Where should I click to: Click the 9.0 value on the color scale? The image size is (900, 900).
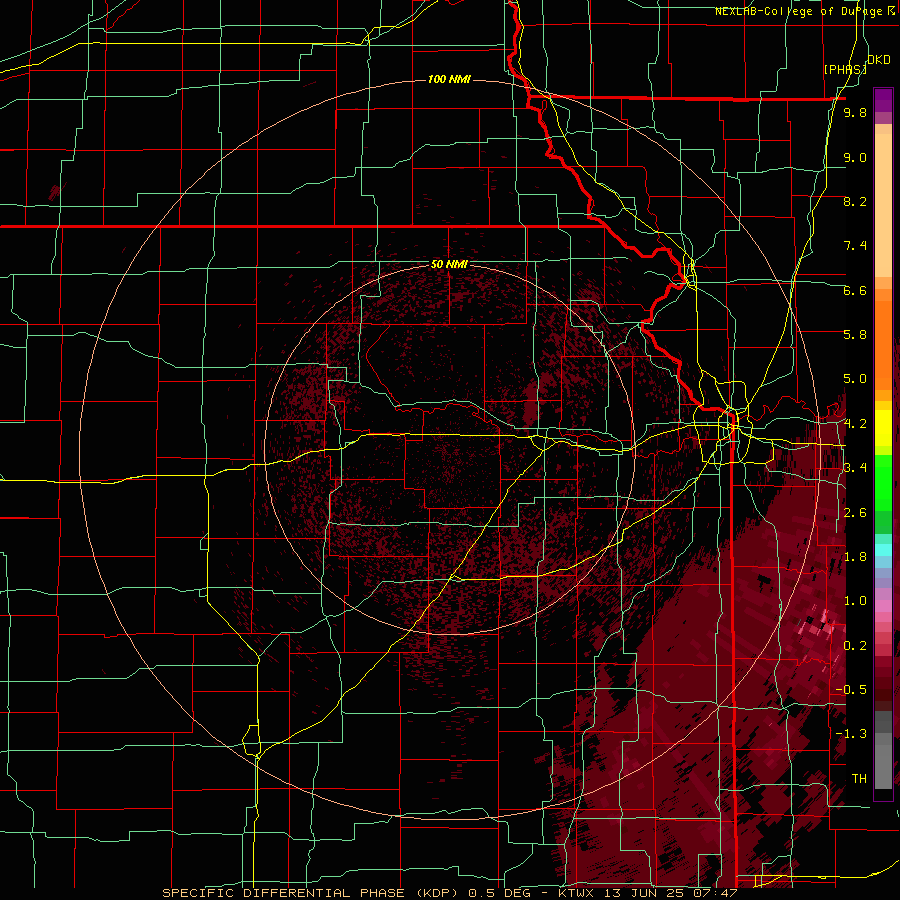(855, 158)
